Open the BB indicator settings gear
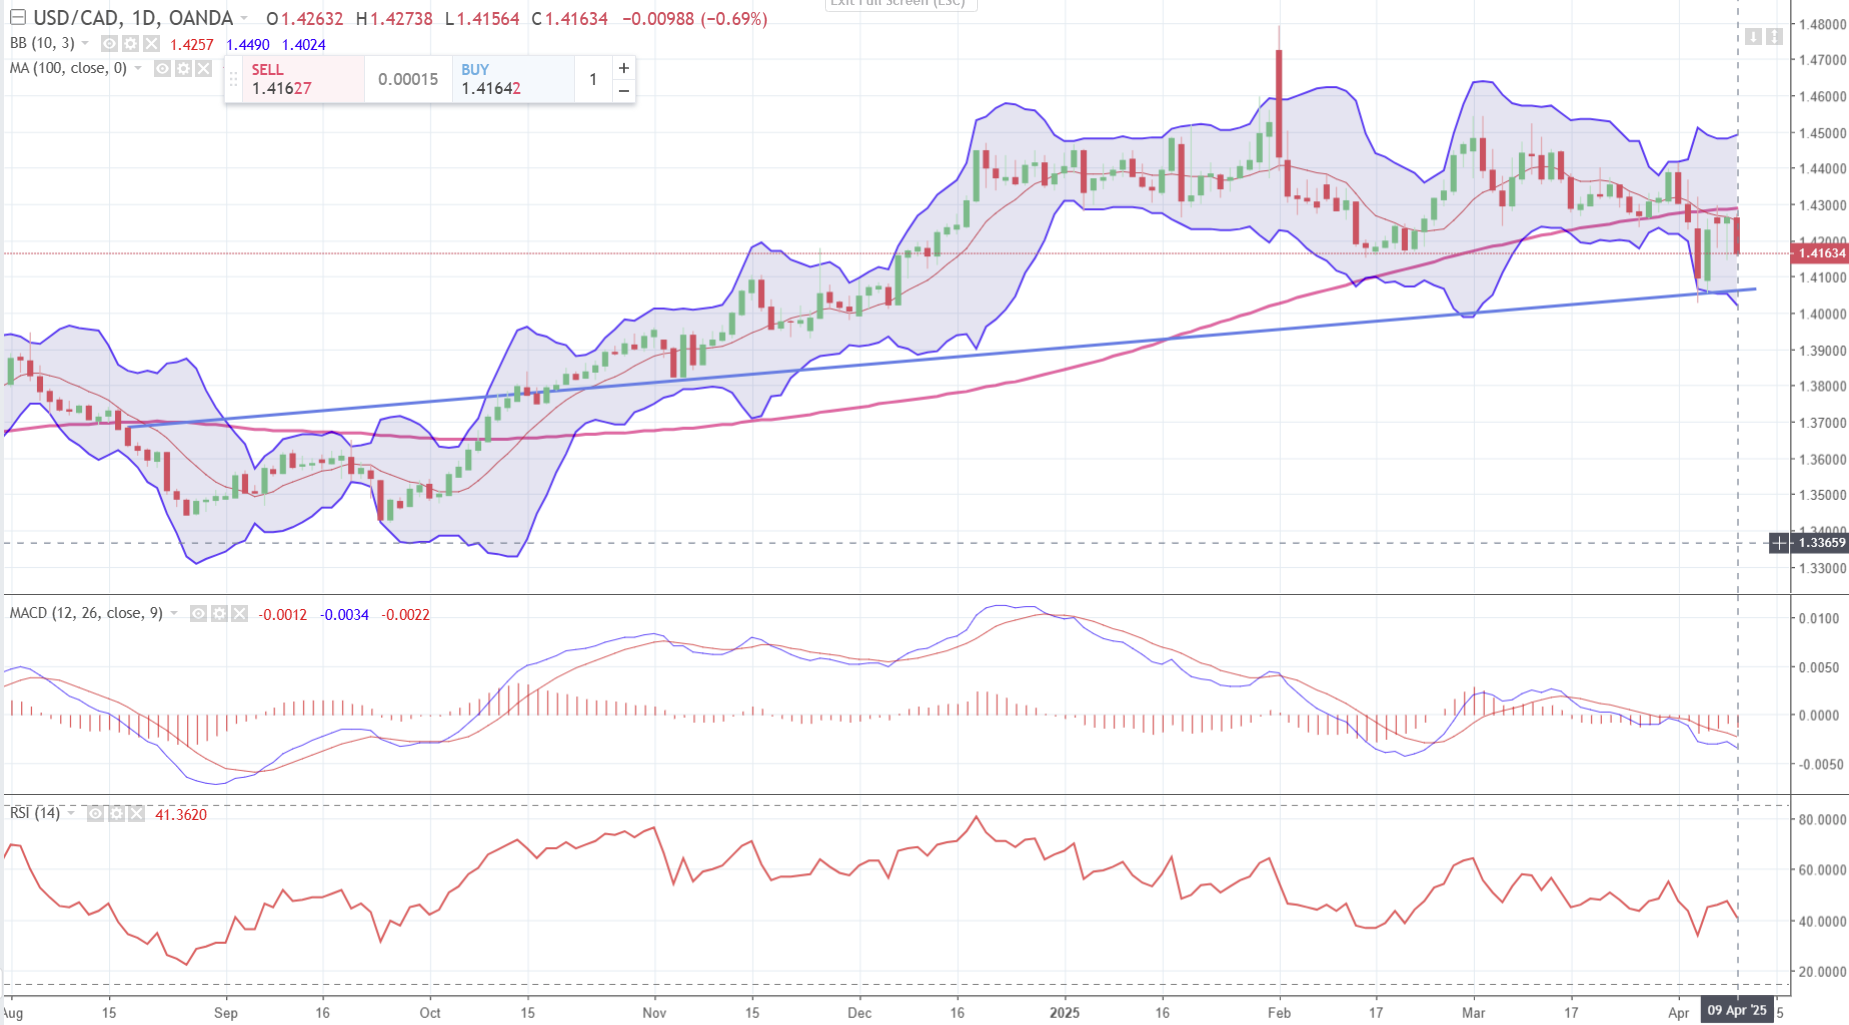 pyautogui.click(x=130, y=44)
